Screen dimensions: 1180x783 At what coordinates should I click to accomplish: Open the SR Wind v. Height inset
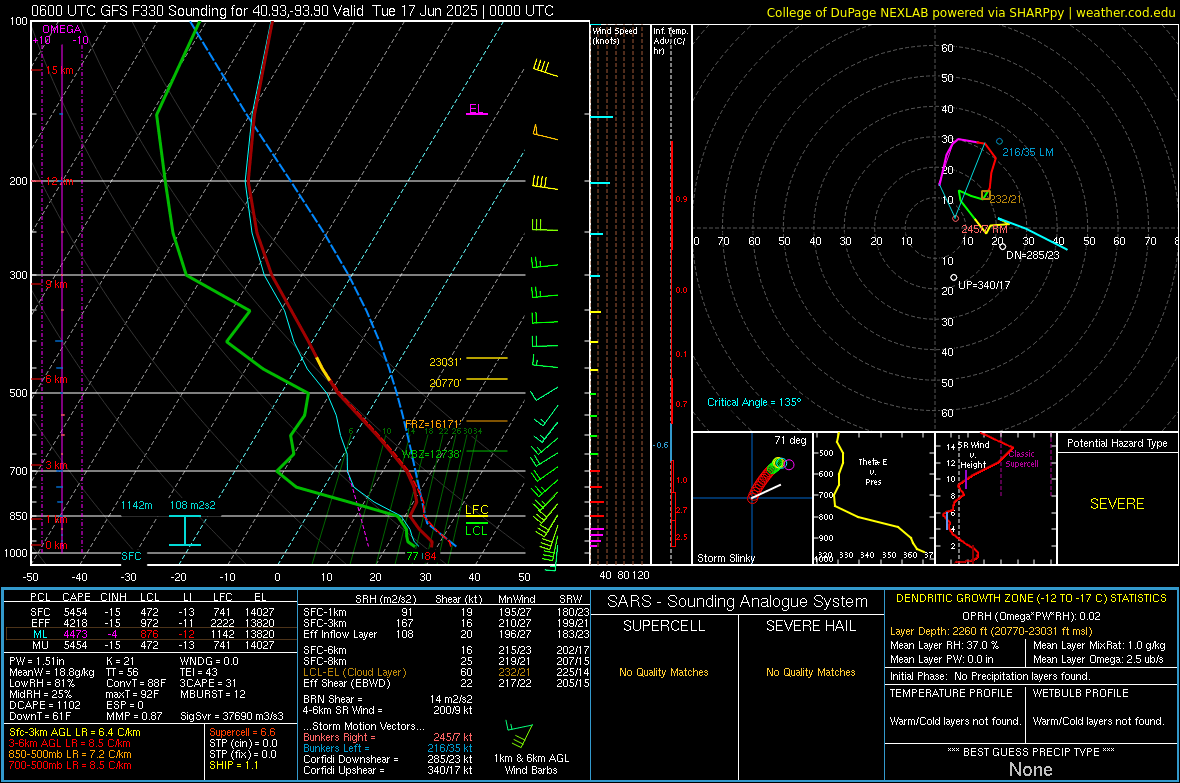996,498
